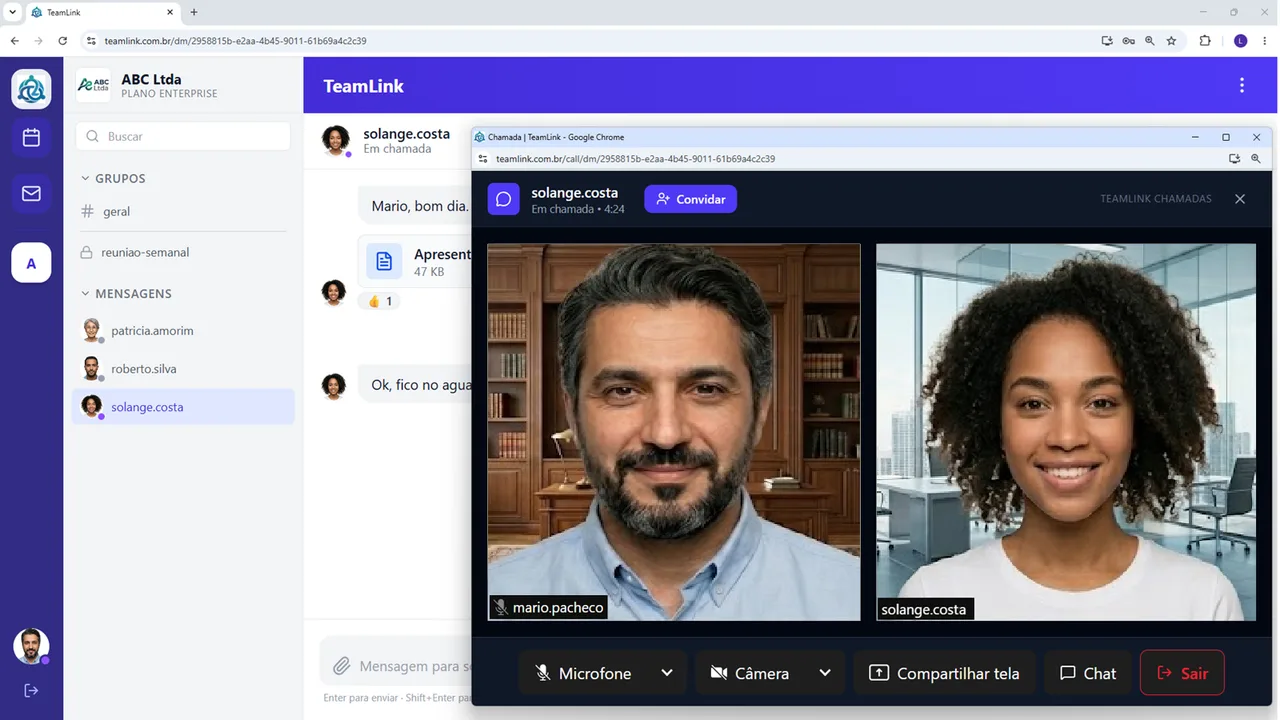The width and height of the screenshot is (1280, 720).
Task: Open the mail envelope icon in sidebar
Action: (31, 194)
